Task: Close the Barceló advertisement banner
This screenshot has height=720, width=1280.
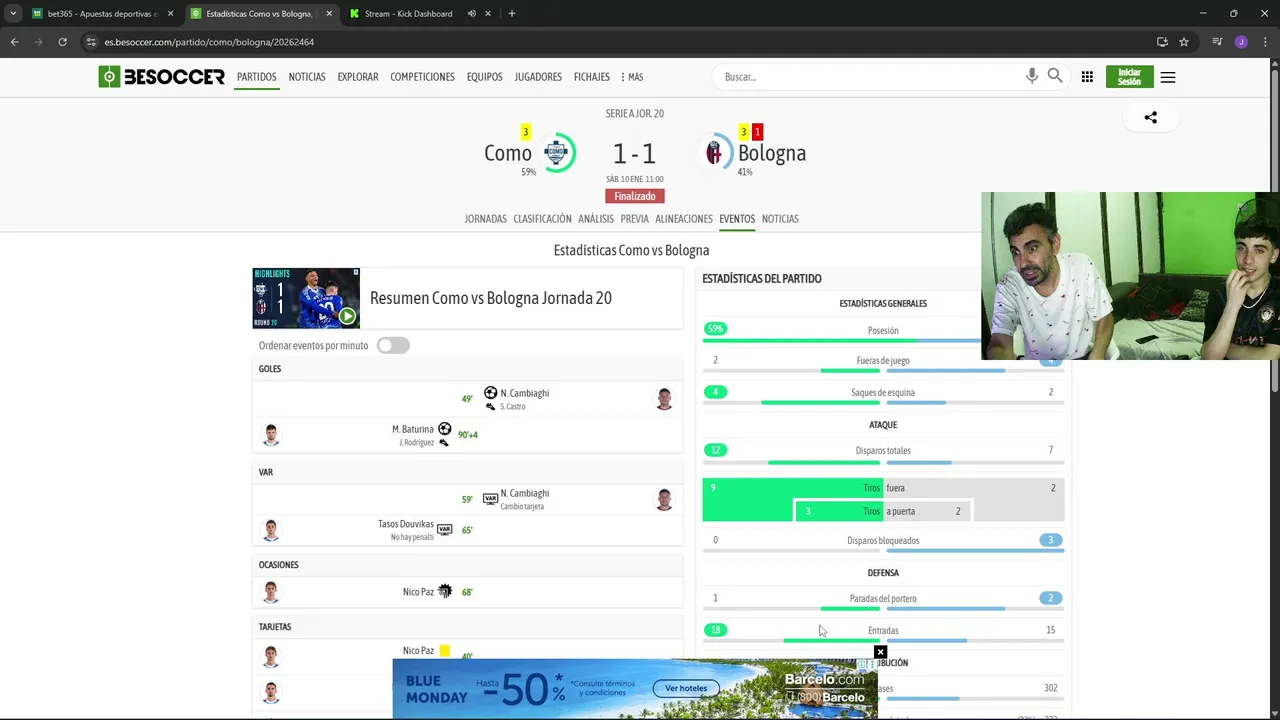Action: click(880, 652)
